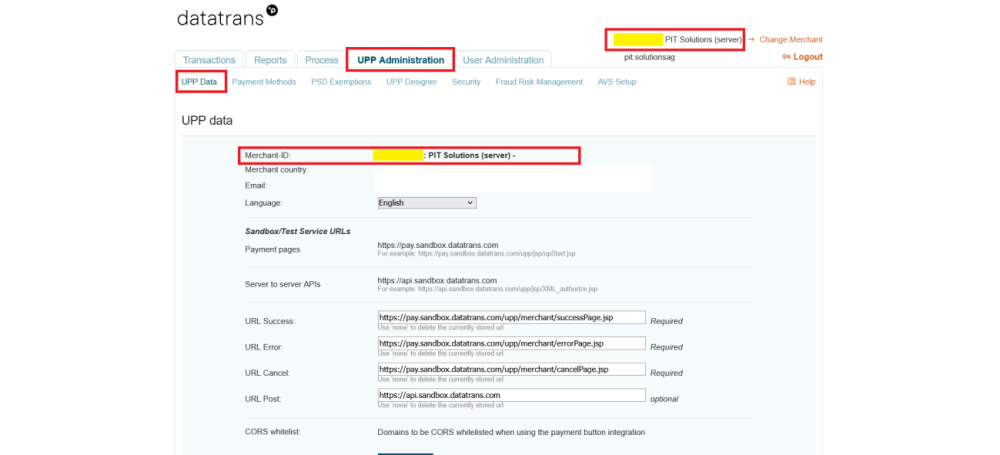Open Fraud Risk Management
1000x455 pixels.
click(538, 82)
